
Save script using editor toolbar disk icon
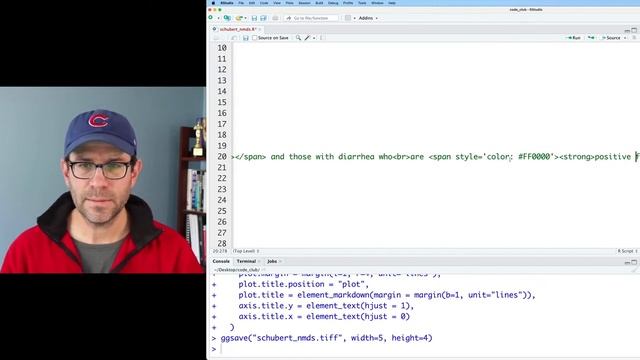click(245, 38)
